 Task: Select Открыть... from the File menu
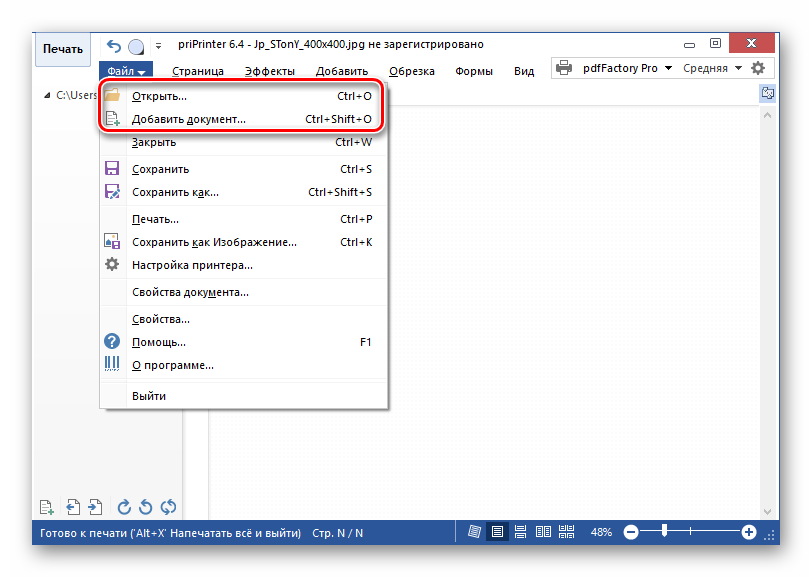(x=159, y=96)
